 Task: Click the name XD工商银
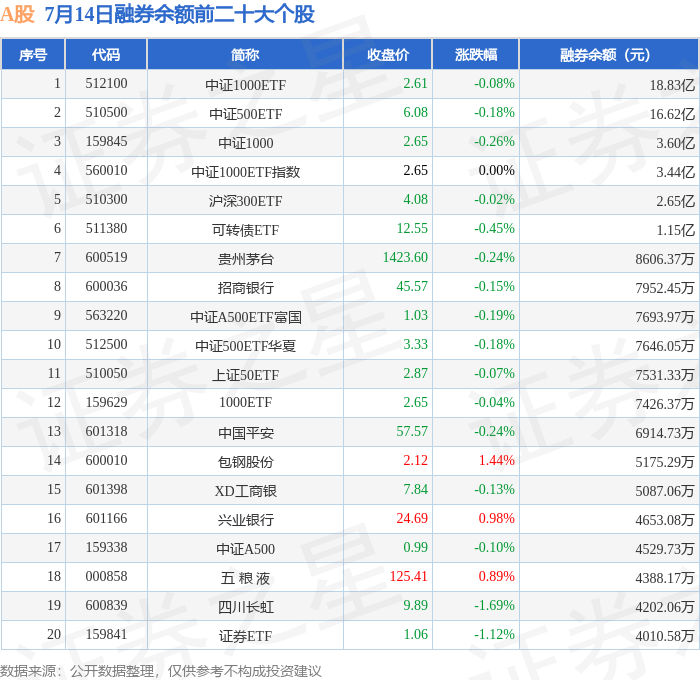[x=246, y=491]
